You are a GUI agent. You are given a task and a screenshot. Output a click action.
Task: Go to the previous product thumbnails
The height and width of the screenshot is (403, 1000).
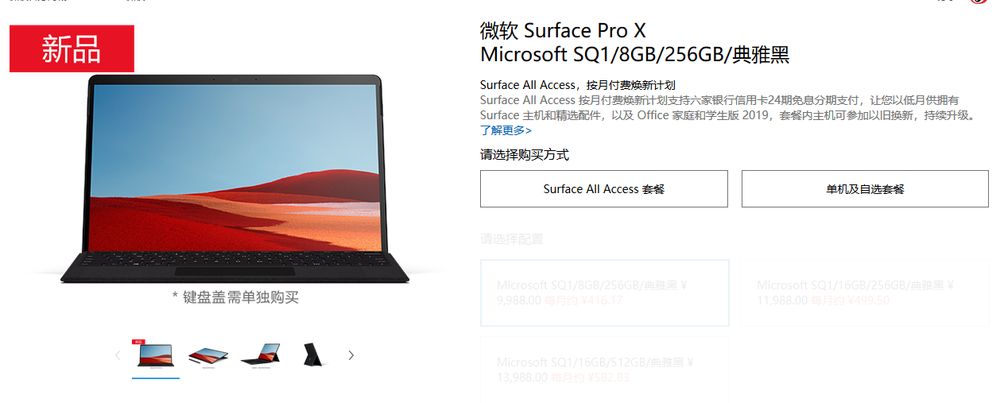click(x=117, y=355)
